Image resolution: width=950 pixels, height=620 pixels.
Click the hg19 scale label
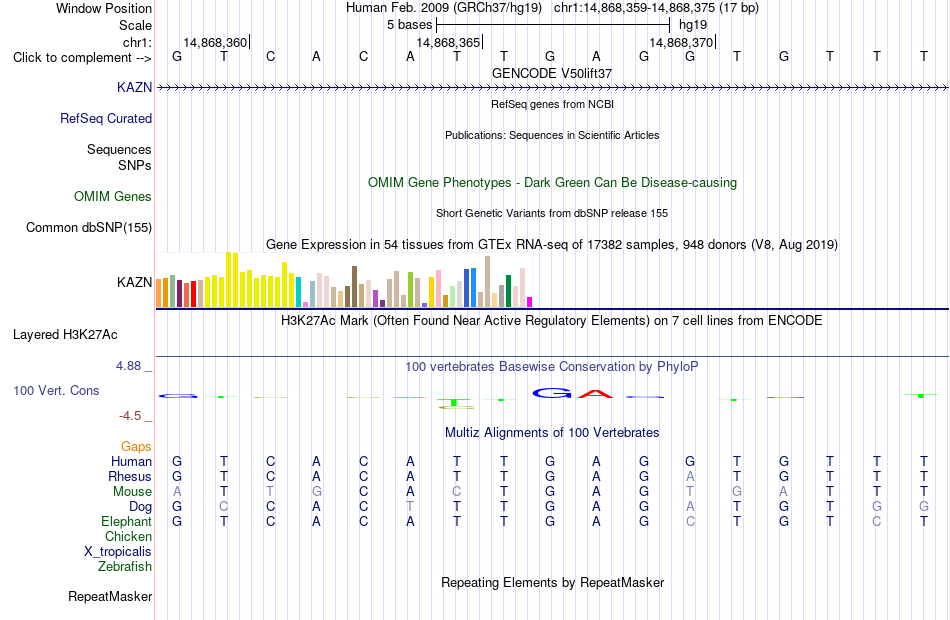click(x=693, y=25)
